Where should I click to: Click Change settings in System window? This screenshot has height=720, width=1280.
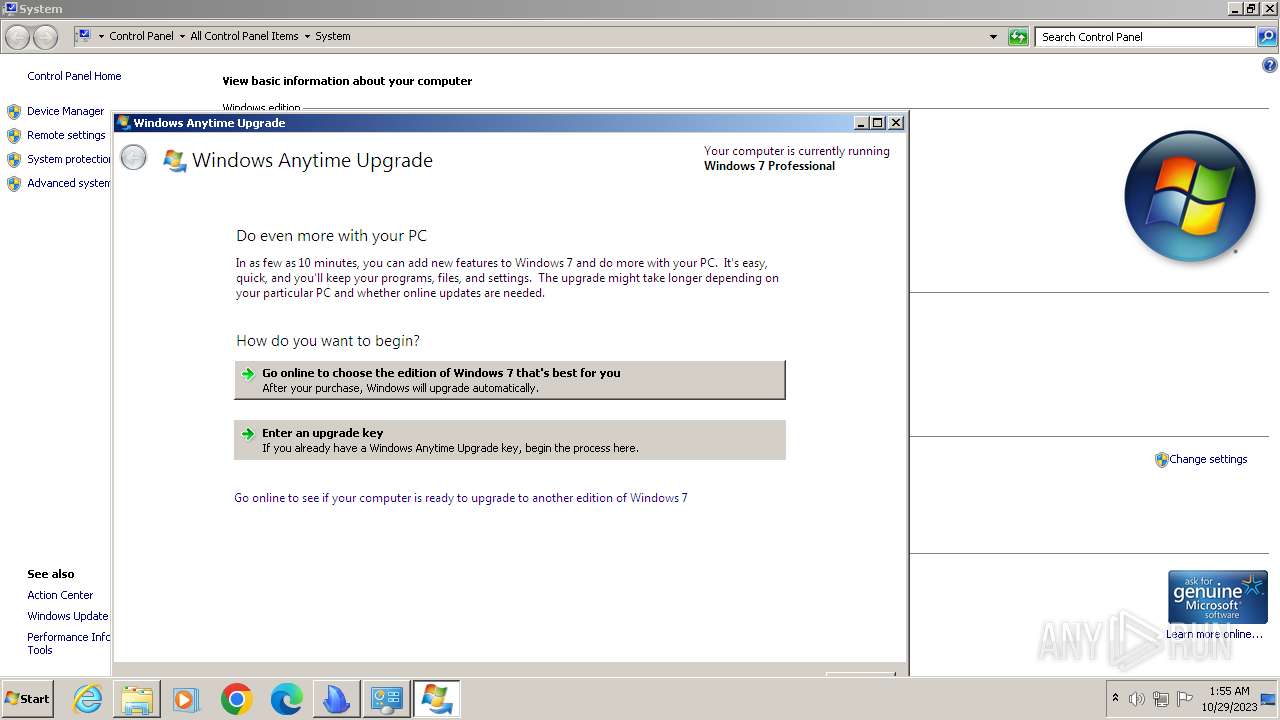1208,459
